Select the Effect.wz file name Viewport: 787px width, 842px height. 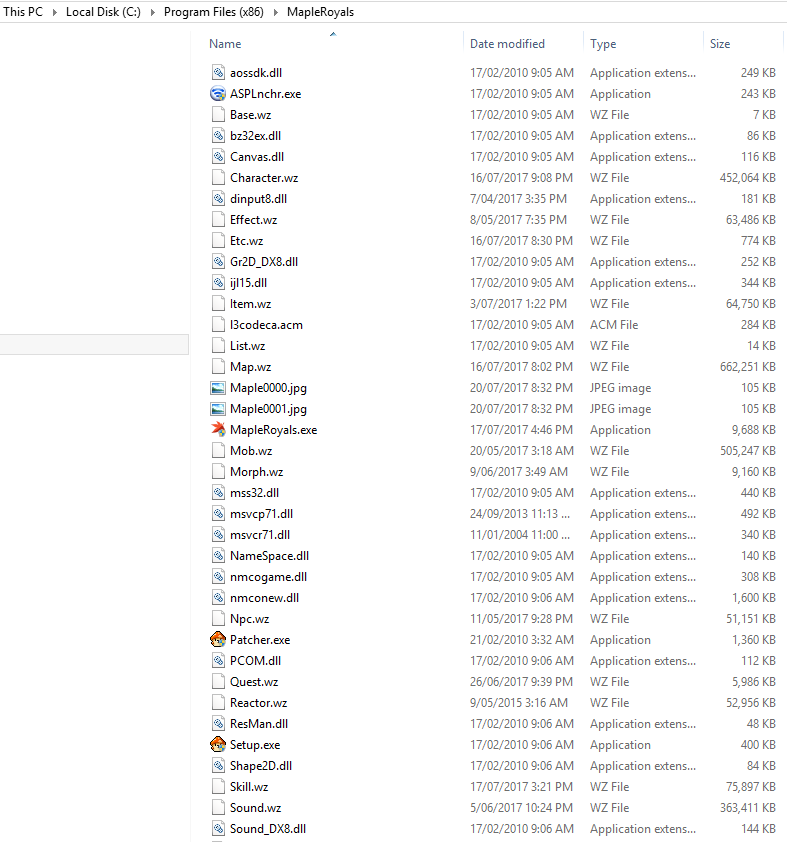click(253, 220)
